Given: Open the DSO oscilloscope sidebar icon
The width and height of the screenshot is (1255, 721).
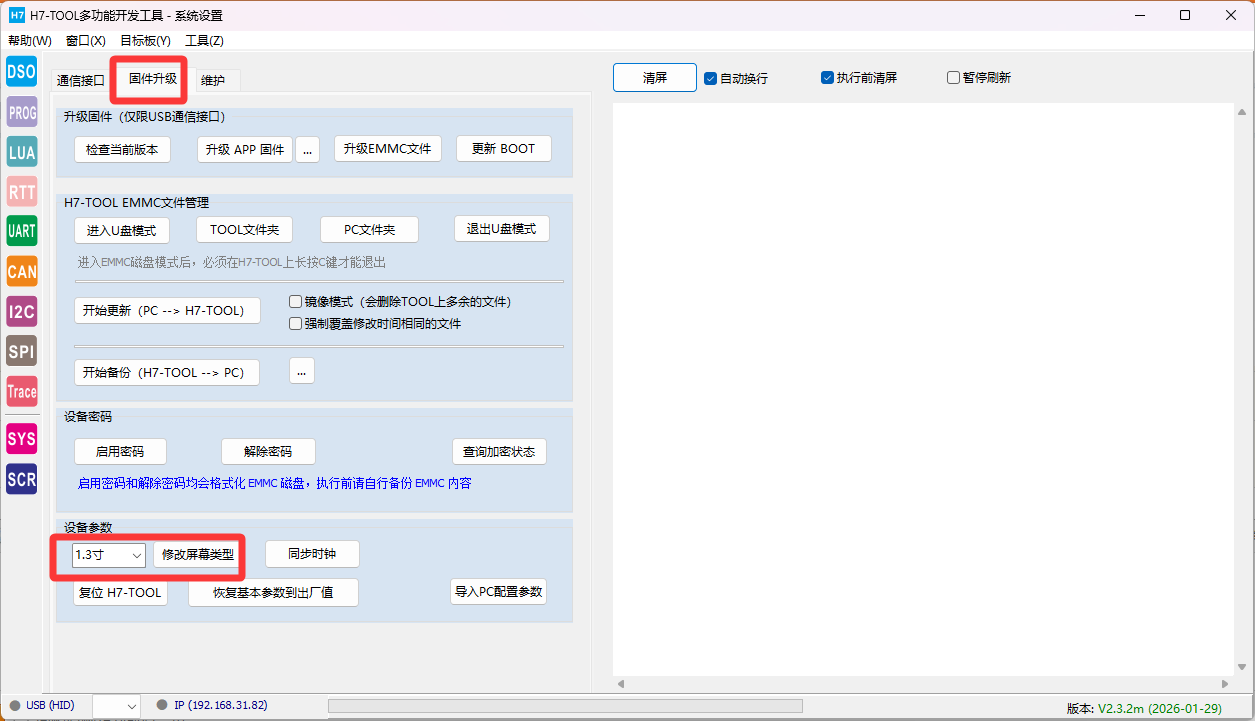Looking at the screenshot, I should point(21,71).
